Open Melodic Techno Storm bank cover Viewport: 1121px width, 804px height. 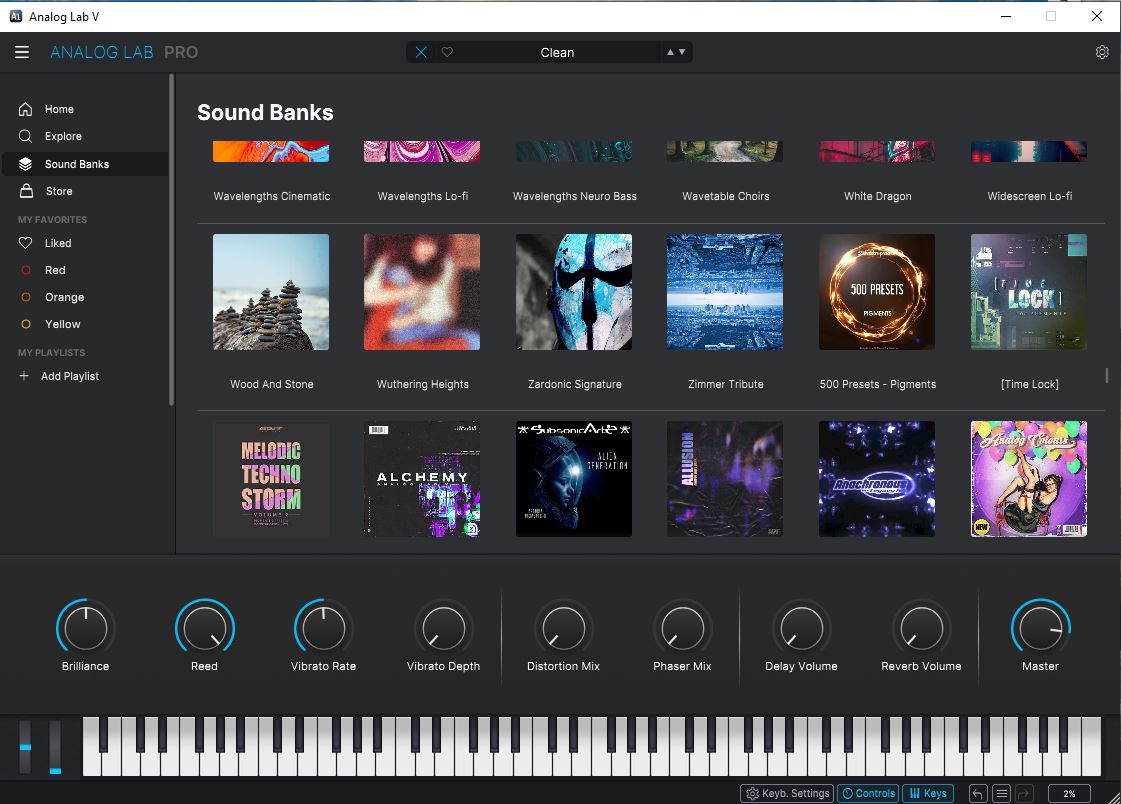pos(271,479)
